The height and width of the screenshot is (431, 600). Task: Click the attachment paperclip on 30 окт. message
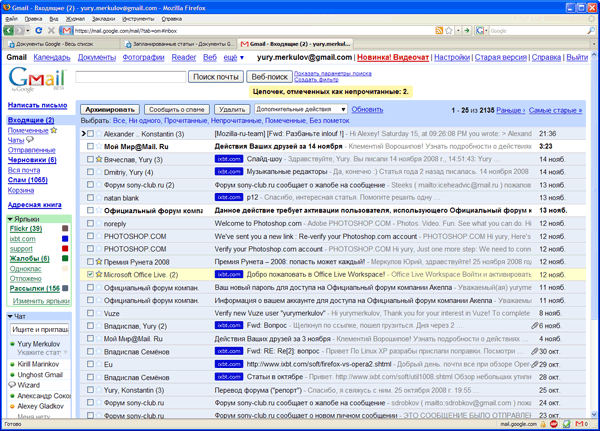click(x=535, y=351)
